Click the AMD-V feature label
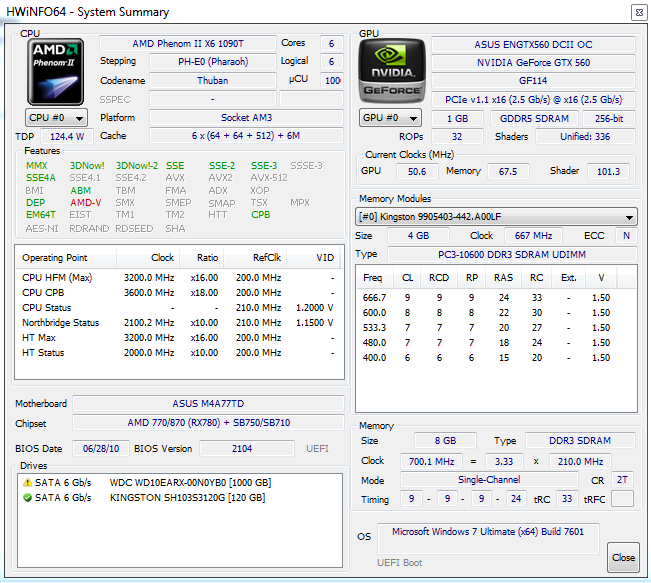 click(x=86, y=203)
